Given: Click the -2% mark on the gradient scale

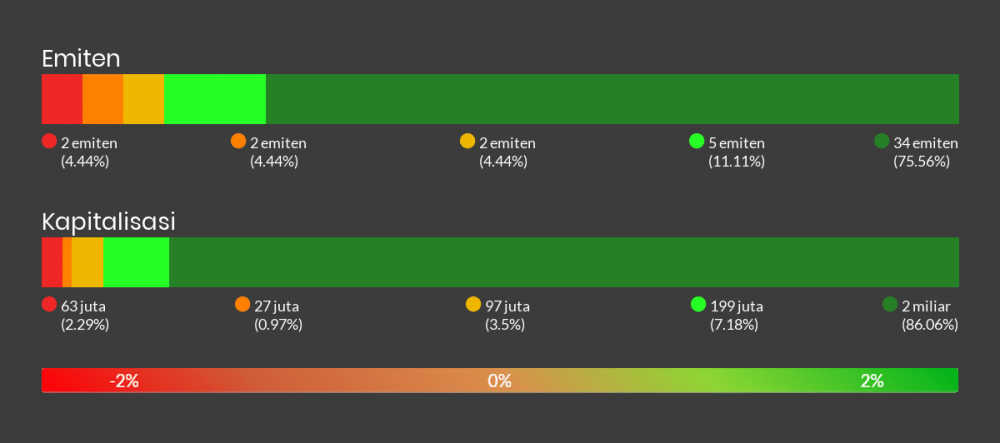Looking at the screenshot, I should point(124,381).
